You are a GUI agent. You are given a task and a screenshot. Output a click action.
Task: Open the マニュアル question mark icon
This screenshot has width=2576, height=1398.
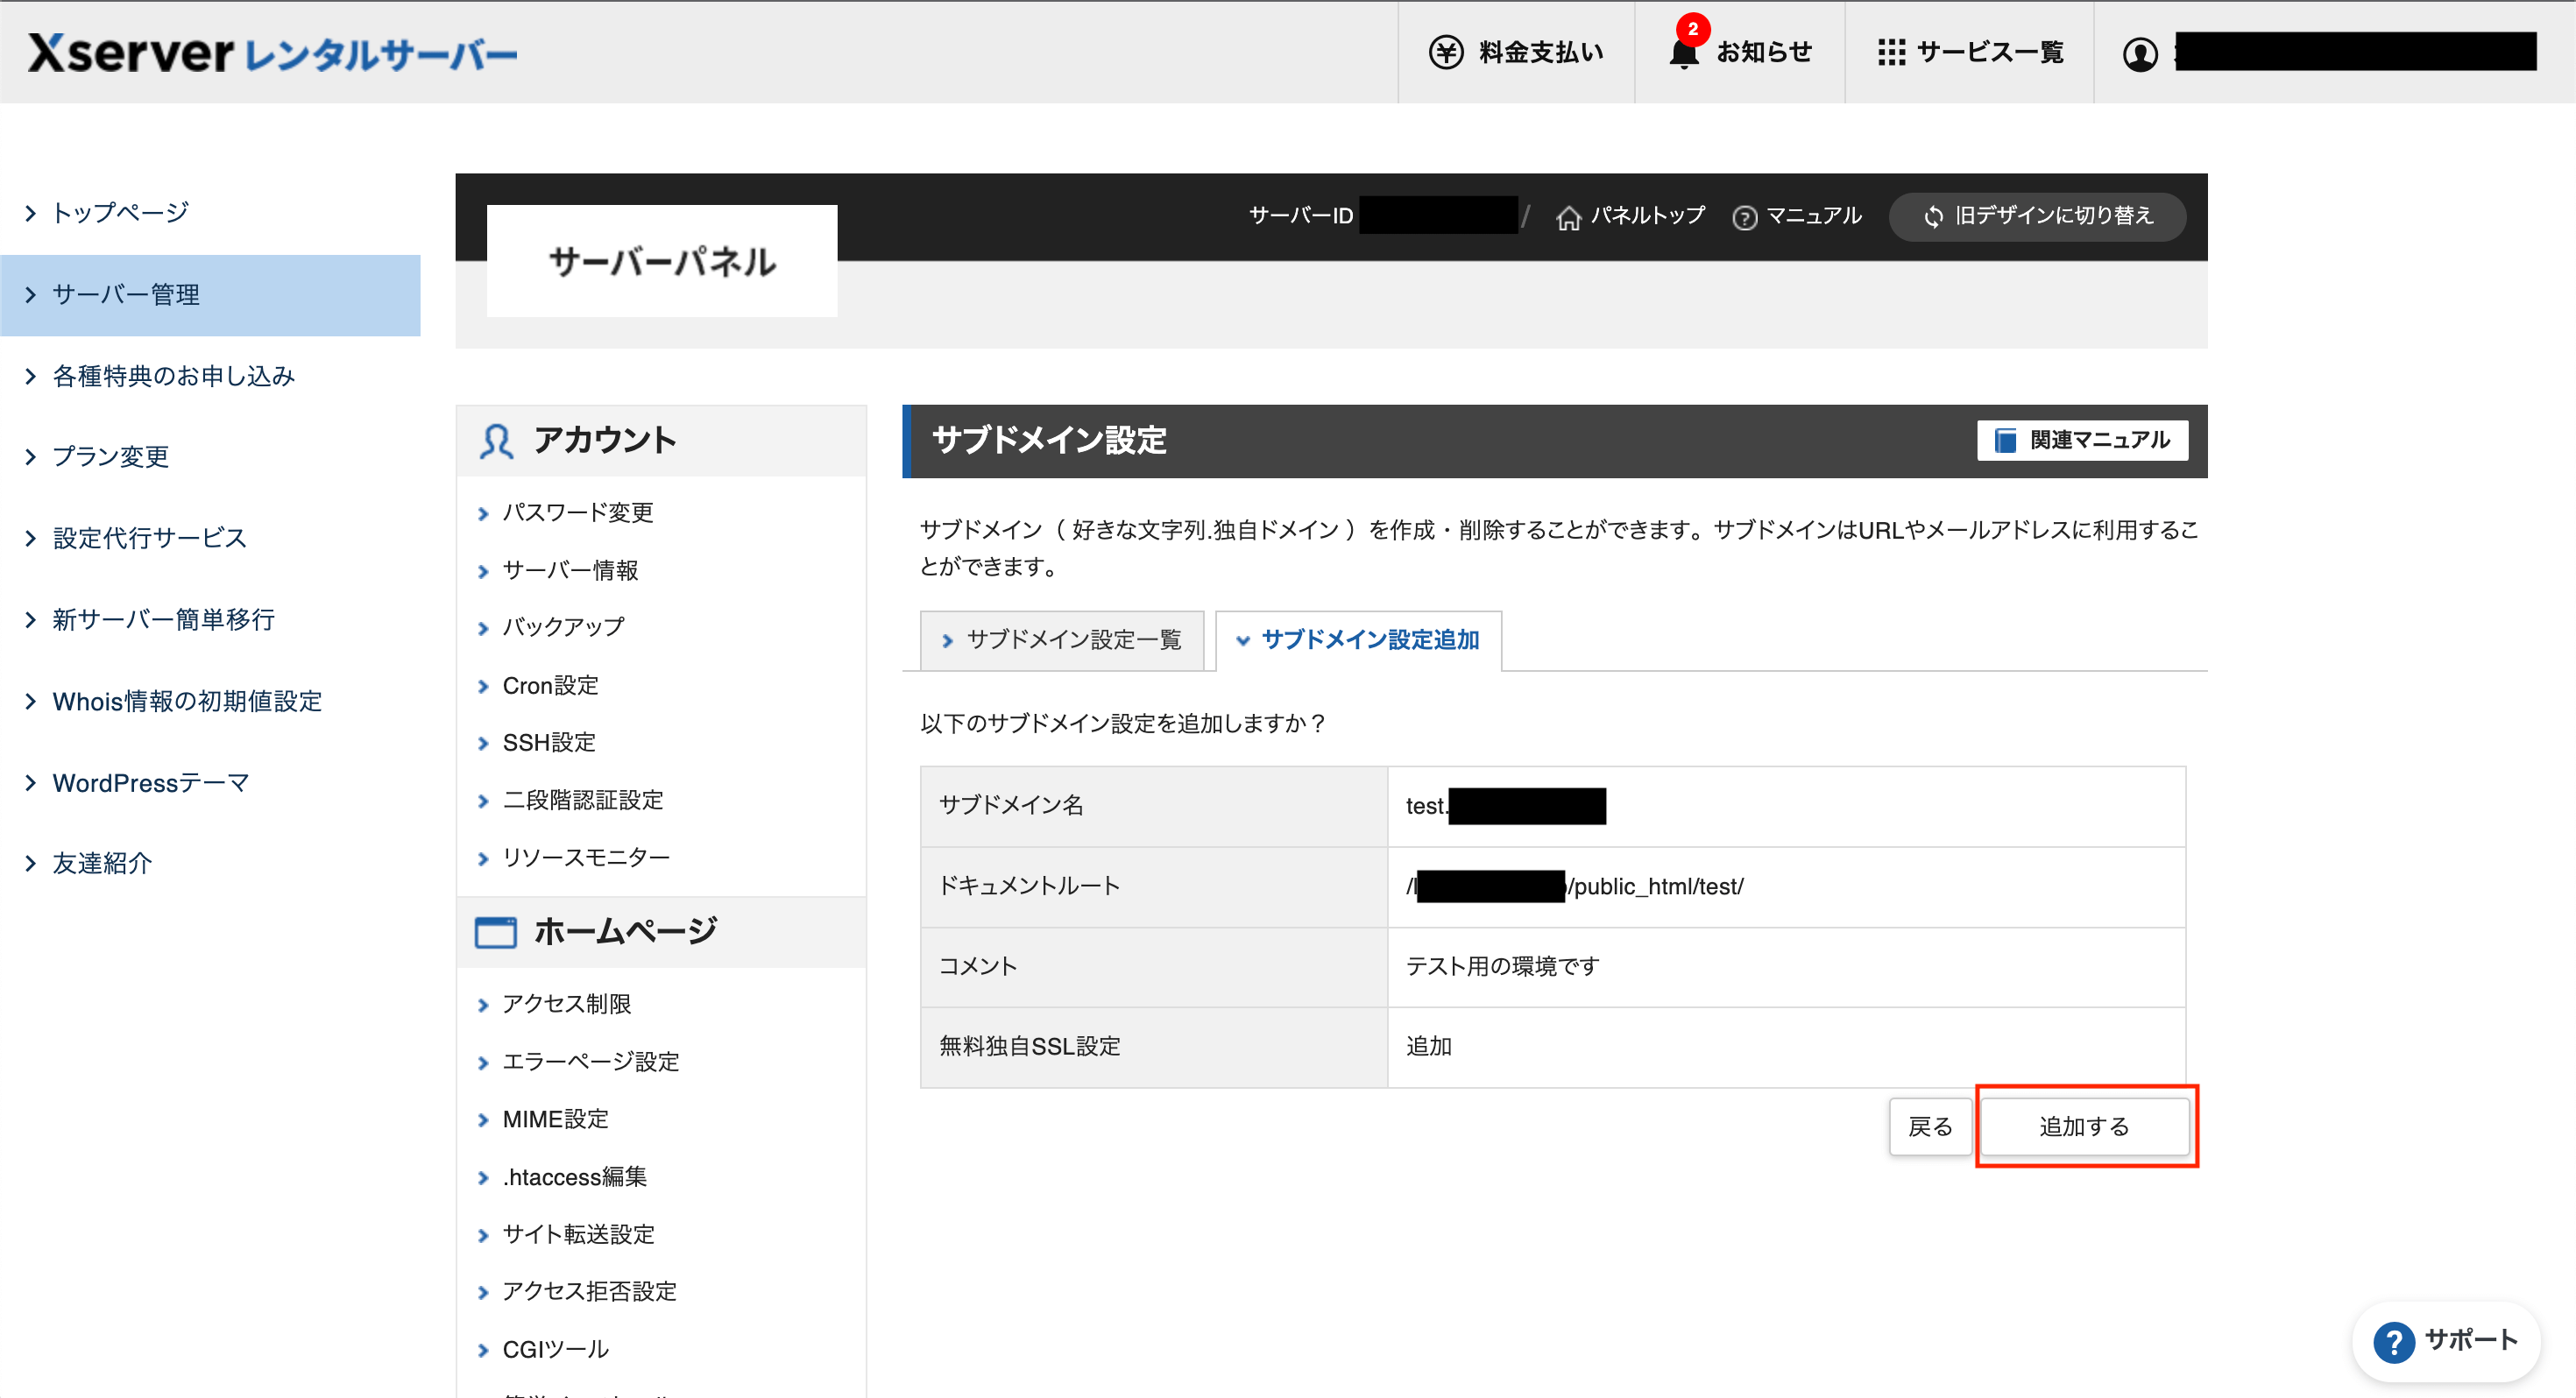[x=1744, y=216]
